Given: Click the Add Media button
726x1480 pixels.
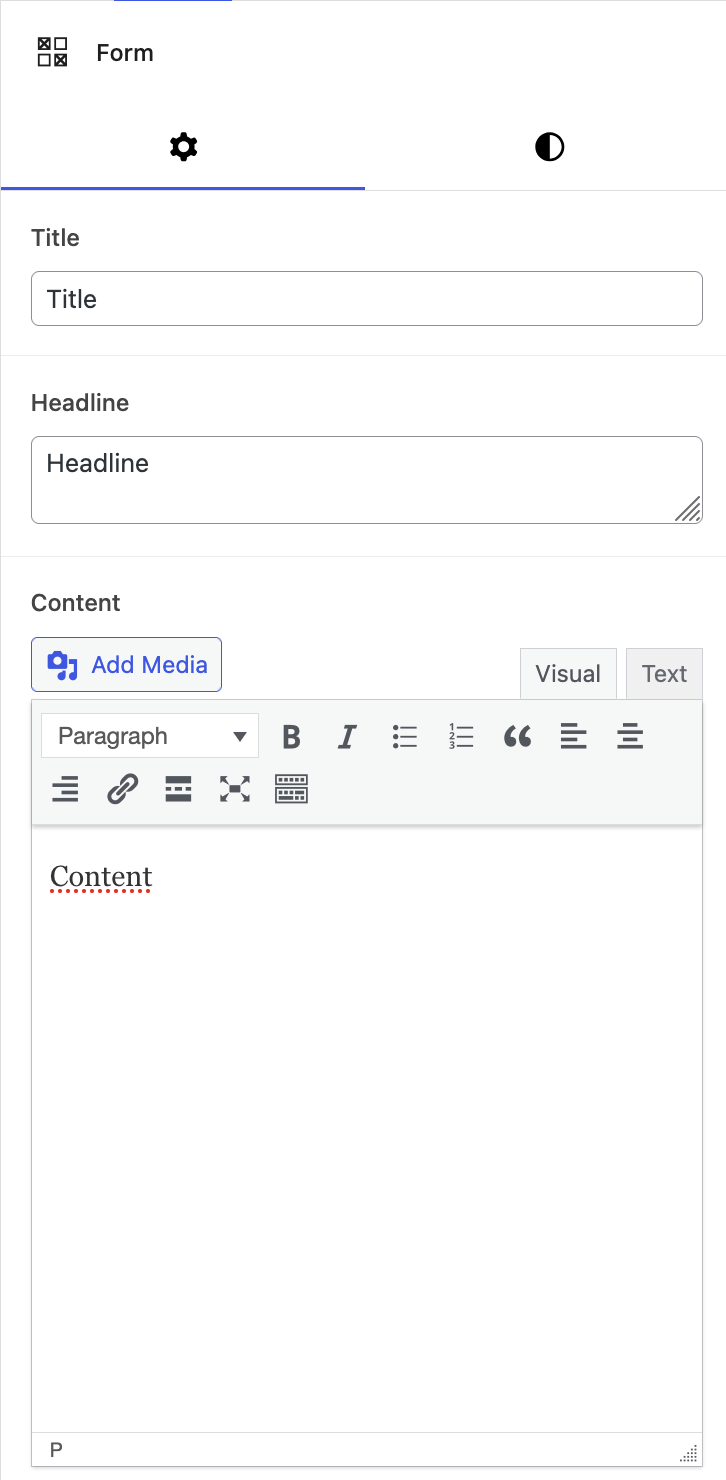Looking at the screenshot, I should [127, 665].
